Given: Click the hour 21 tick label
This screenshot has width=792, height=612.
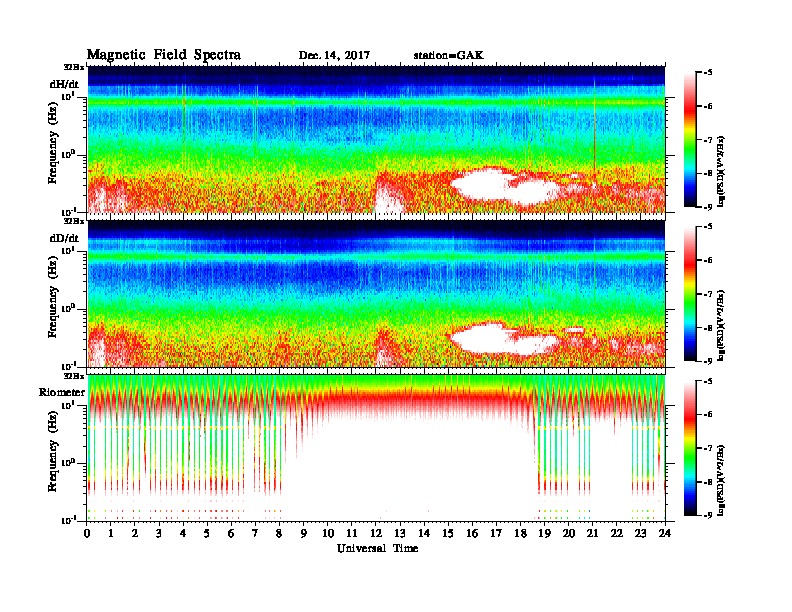Looking at the screenshot, I should (592, 533).
